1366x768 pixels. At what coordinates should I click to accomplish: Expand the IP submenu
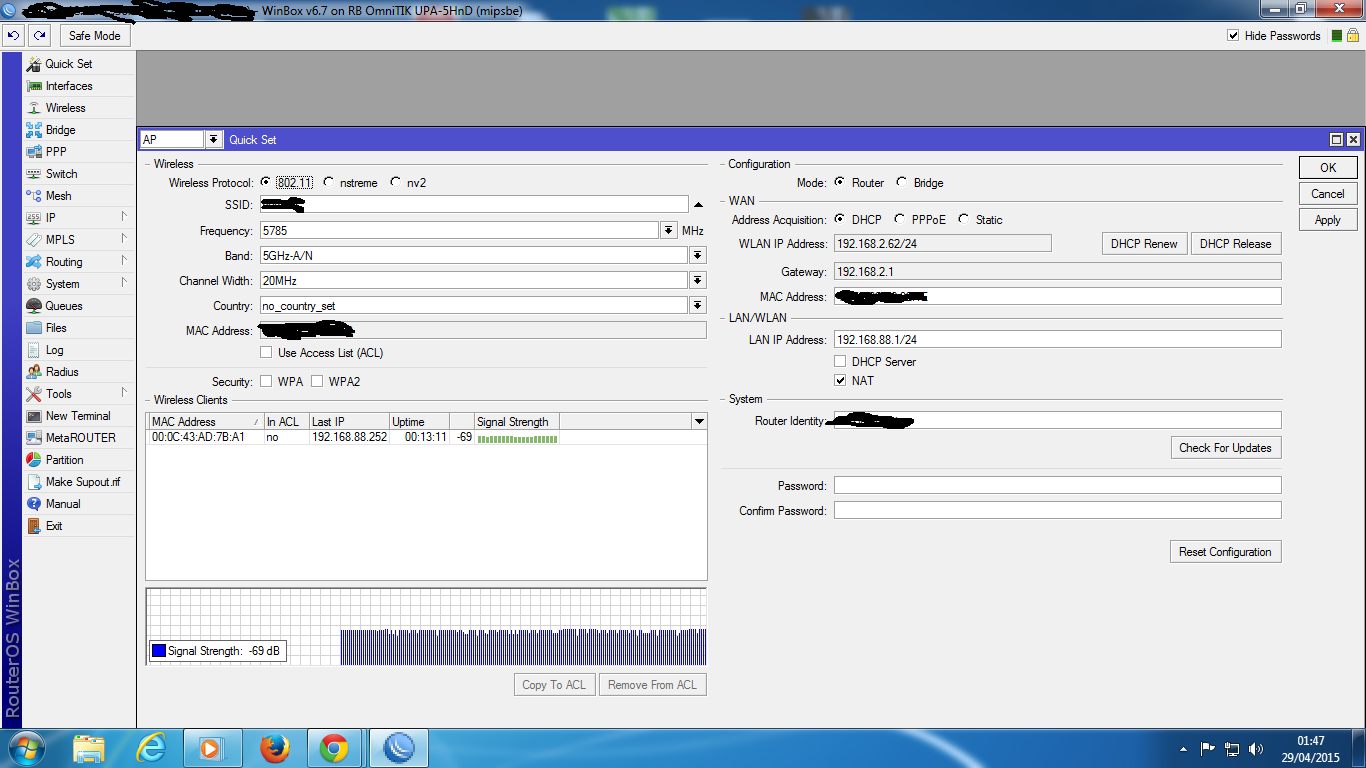tap(125, 217)
